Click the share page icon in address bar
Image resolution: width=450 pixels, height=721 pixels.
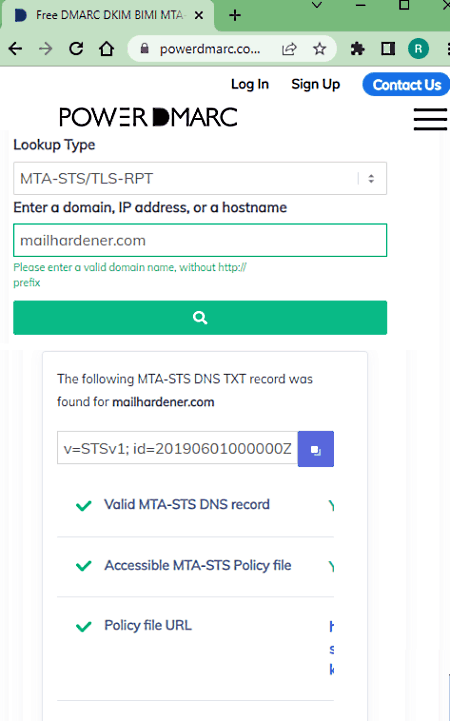(x=289, y=49)
